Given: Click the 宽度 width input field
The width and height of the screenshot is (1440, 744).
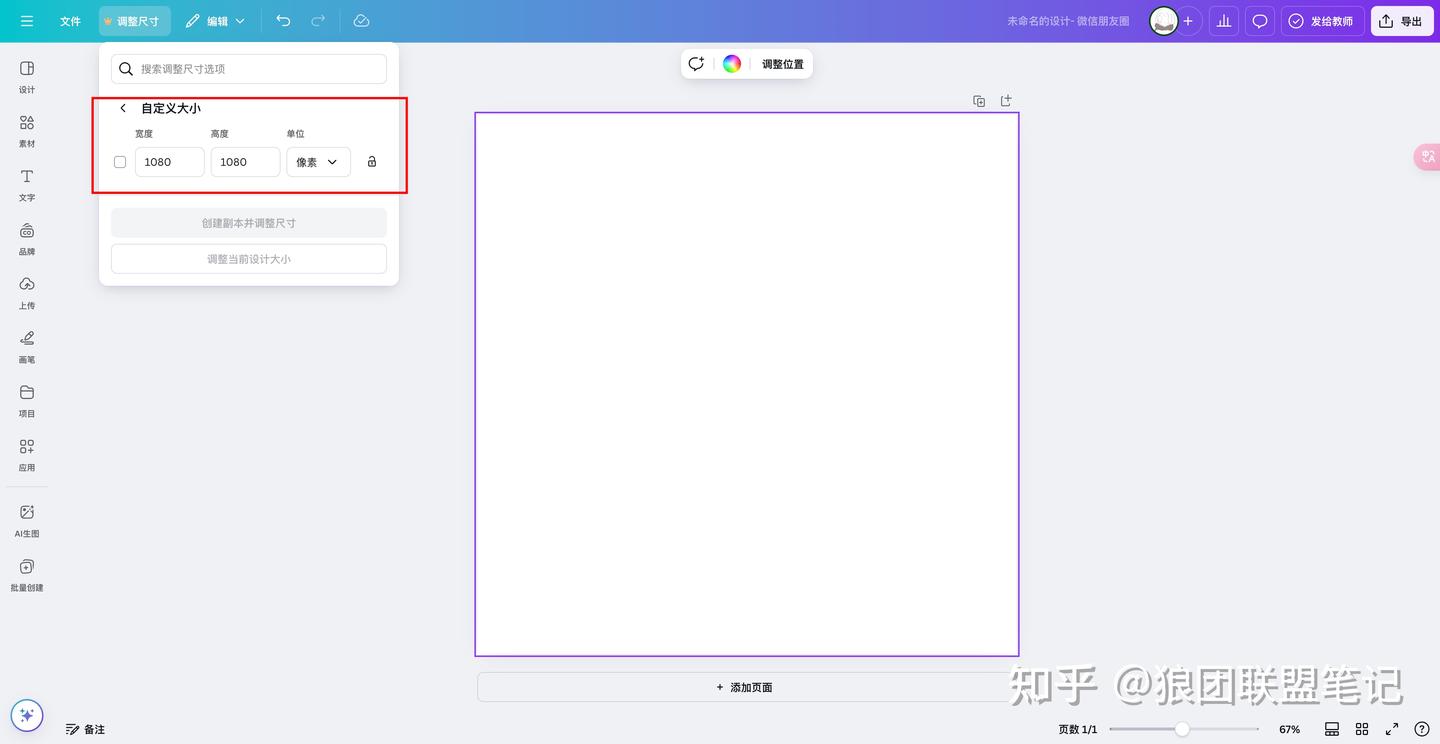Looking at the screenshot, I should tap(170, 162).
